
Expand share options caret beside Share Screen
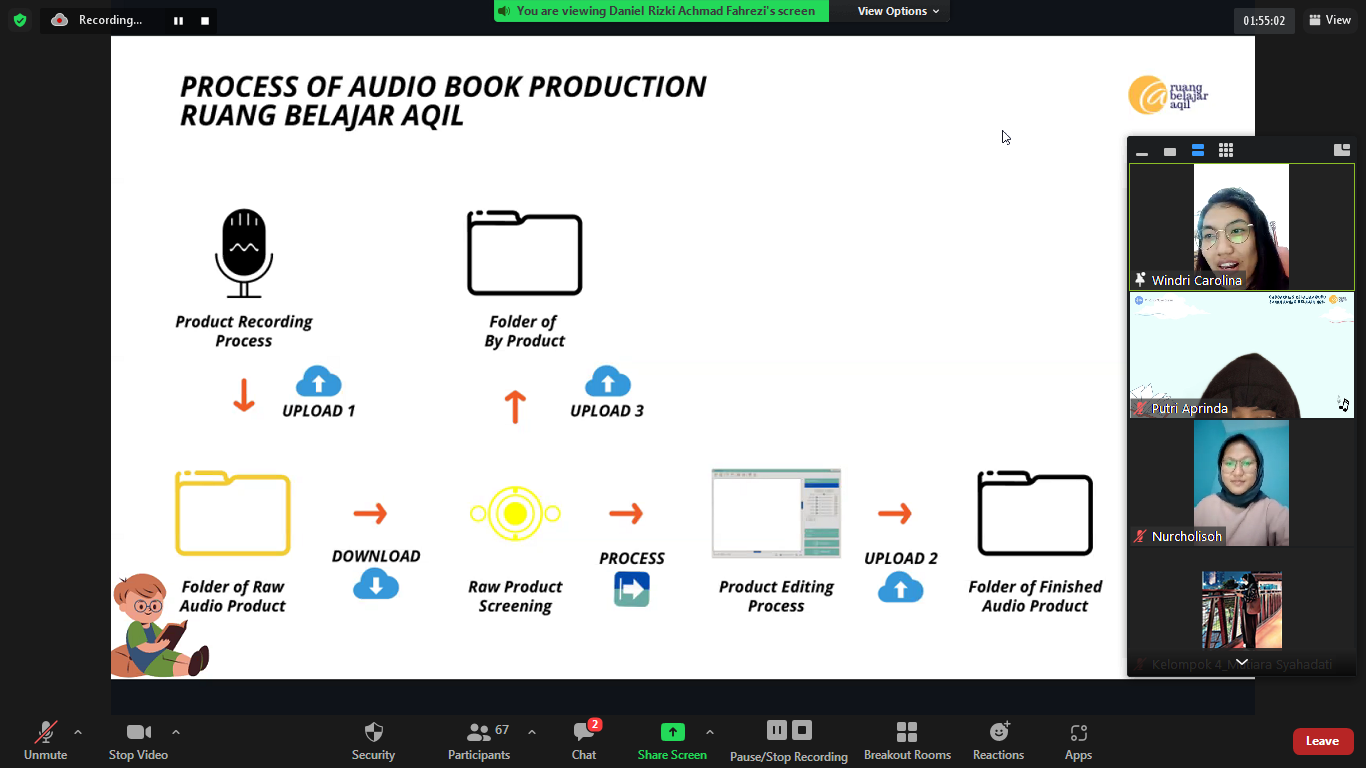tap(710, 732)
